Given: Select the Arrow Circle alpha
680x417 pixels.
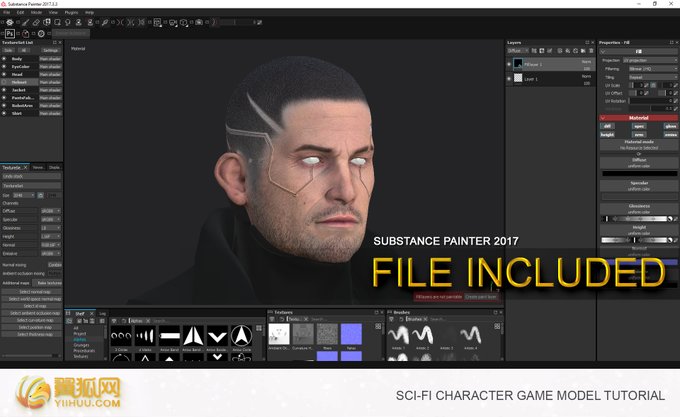Looking at the screenshot, I should coord(242,336).
